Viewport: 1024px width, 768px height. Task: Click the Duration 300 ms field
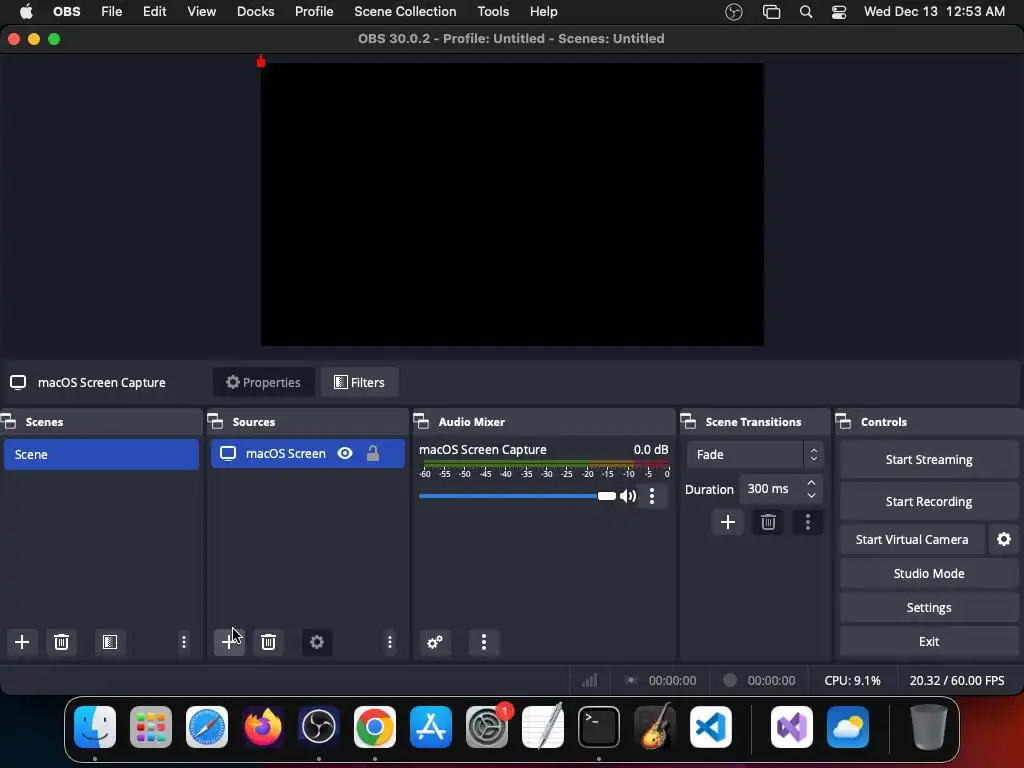pyautogui.click(x=780, y=488)
